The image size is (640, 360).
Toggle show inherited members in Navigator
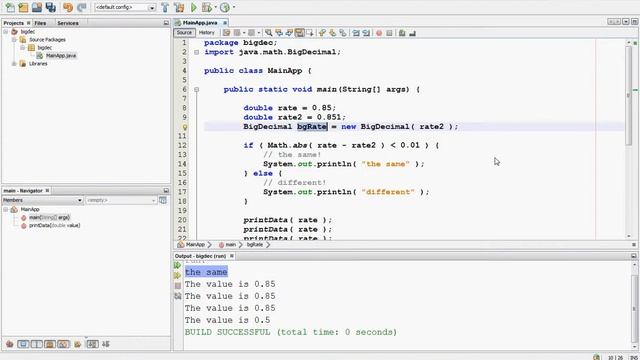(9, 344)
